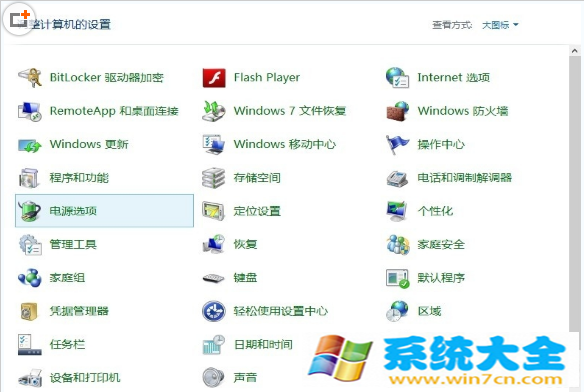Click the RemoteApp 和桌面连接 icon
The width and height of the screenshot is (584, 392).
click(x=30, y=111)
